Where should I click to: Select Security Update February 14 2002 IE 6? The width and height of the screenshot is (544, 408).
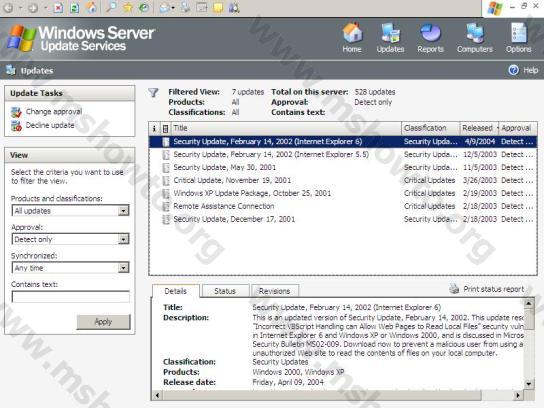tap(343, 141)
